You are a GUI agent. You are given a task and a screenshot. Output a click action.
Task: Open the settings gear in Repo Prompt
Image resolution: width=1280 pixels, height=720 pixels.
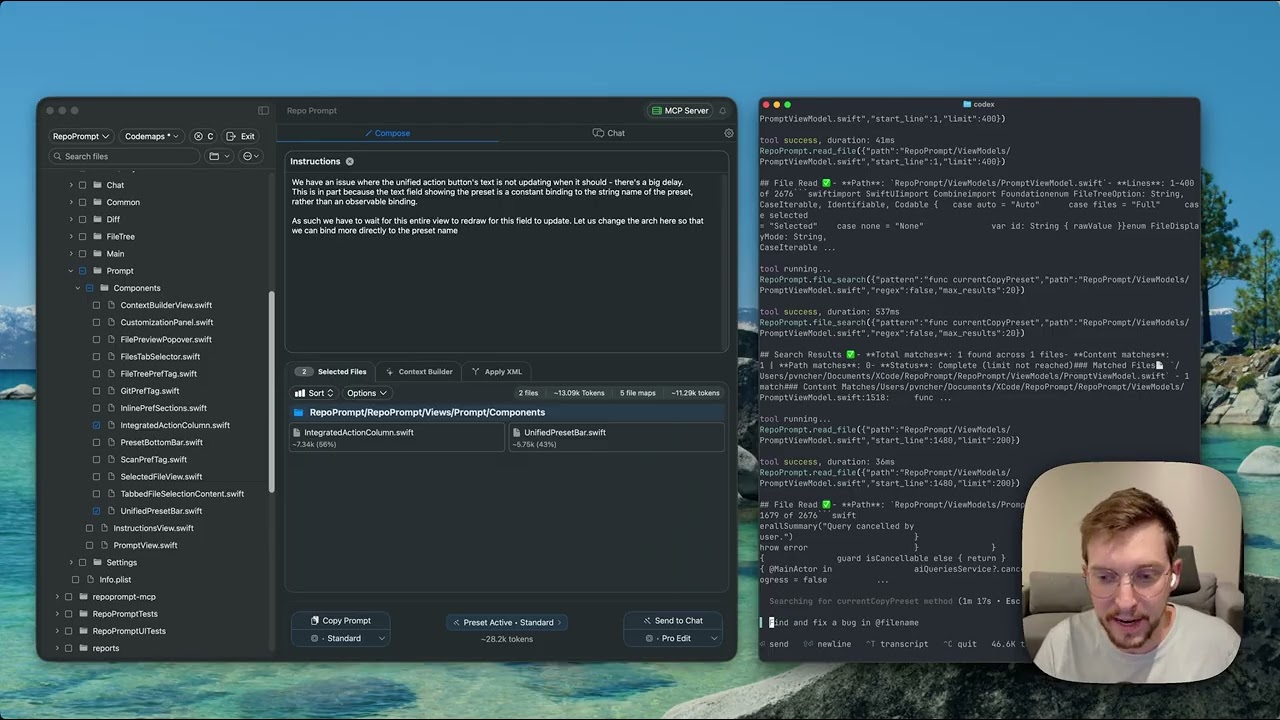(x=728, y=133)
